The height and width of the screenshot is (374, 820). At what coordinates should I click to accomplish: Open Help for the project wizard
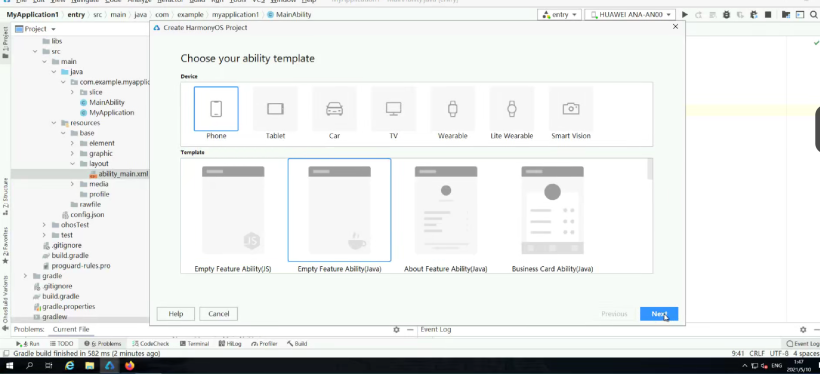[176, 314]
